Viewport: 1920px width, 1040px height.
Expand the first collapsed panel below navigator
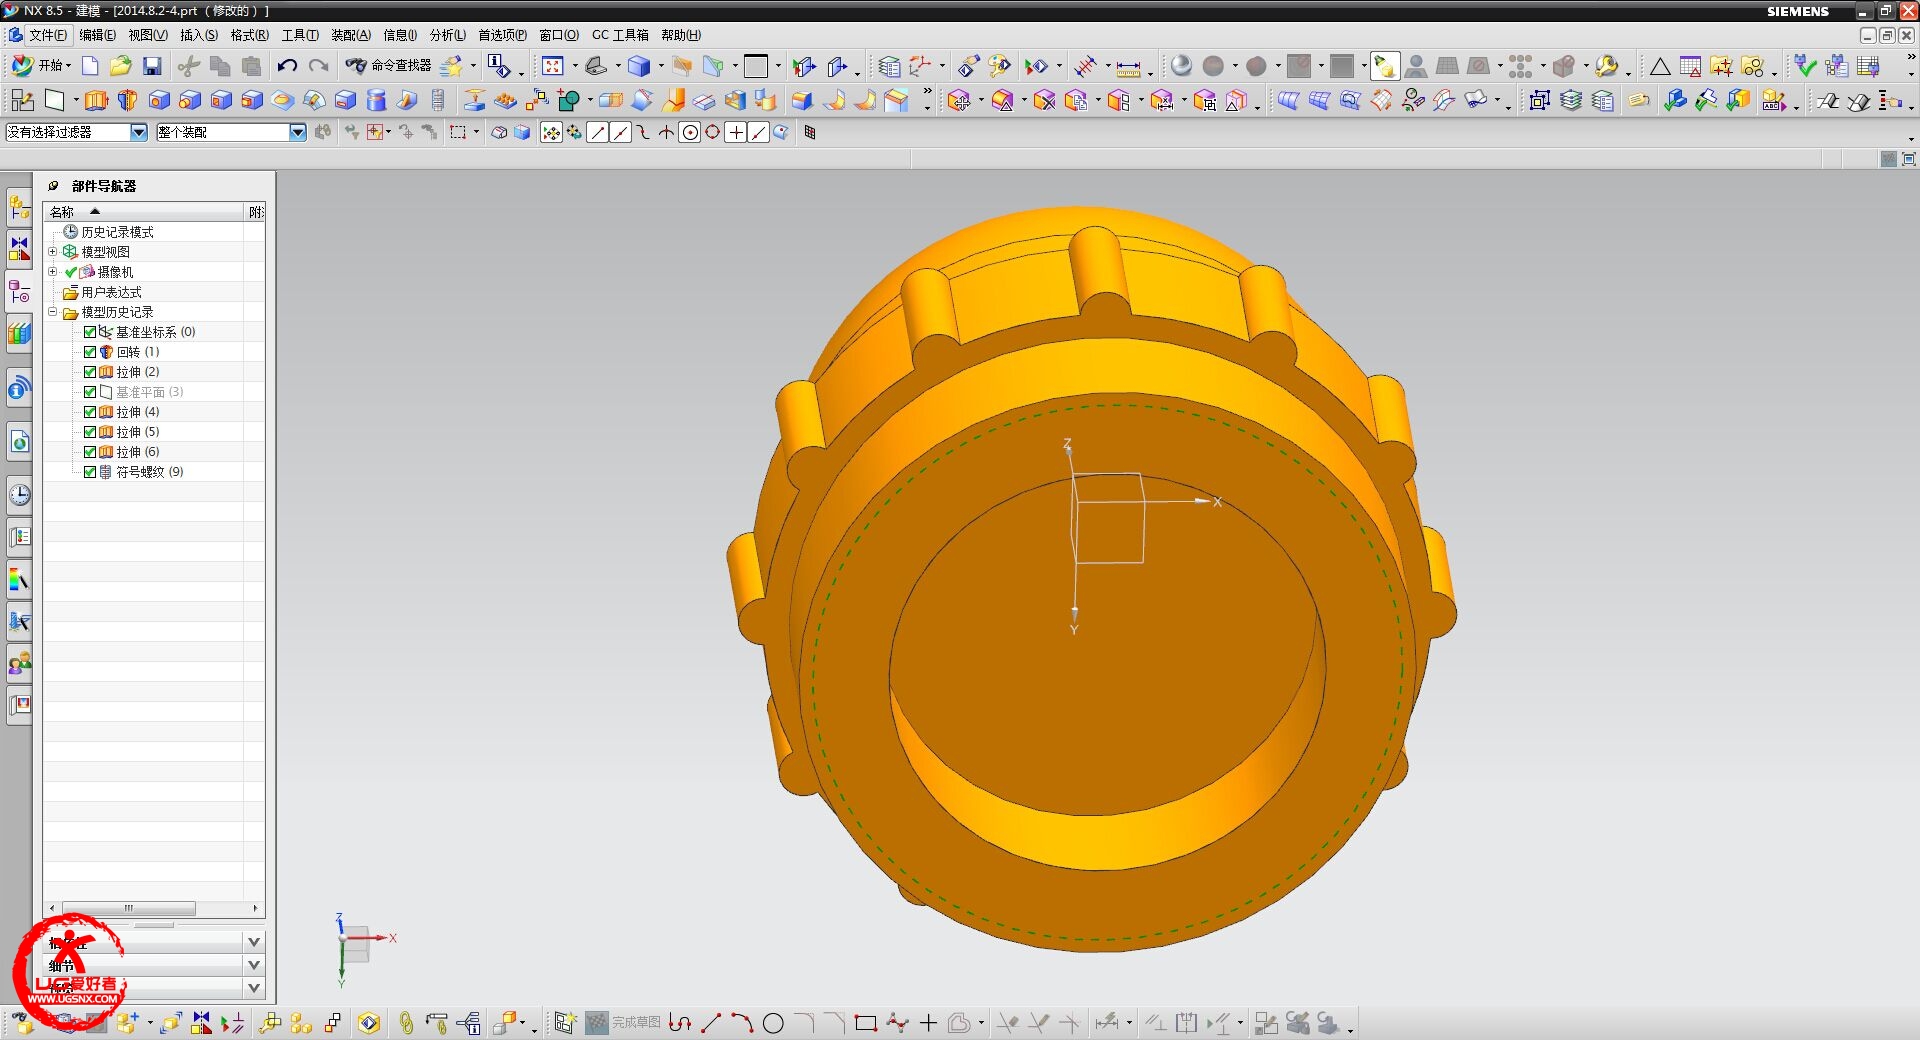pos(254,942)
